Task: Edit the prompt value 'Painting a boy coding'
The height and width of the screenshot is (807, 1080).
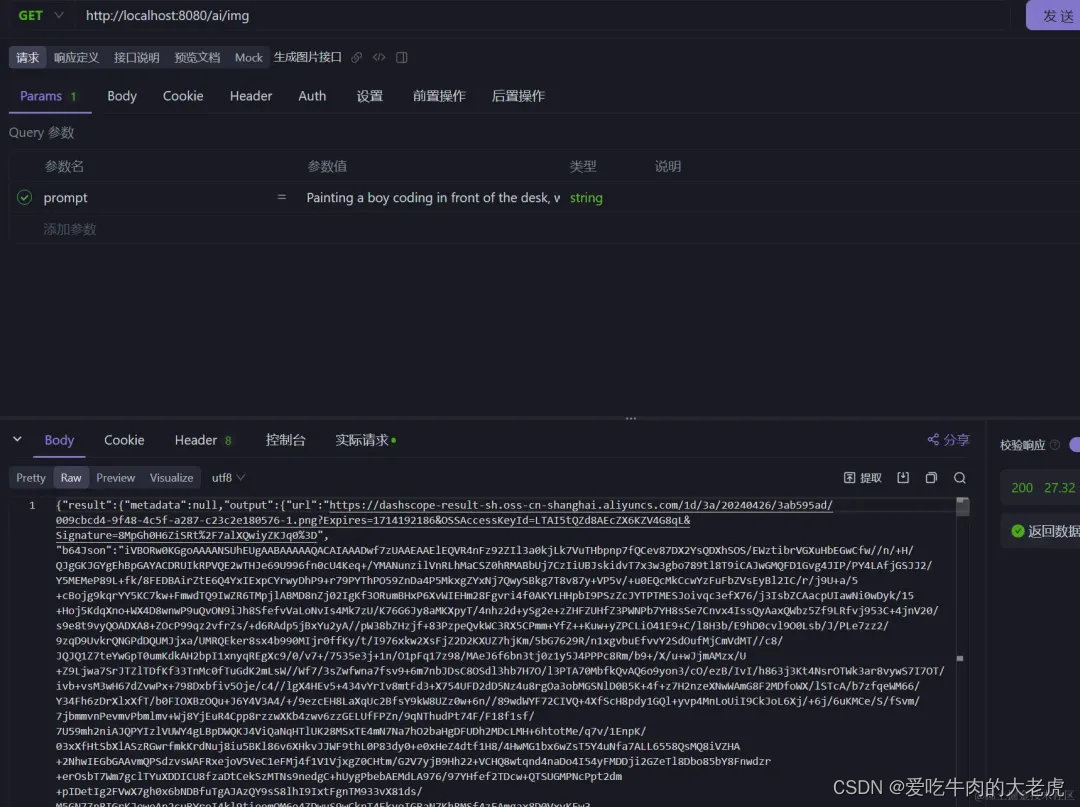Action: [433, 198]
